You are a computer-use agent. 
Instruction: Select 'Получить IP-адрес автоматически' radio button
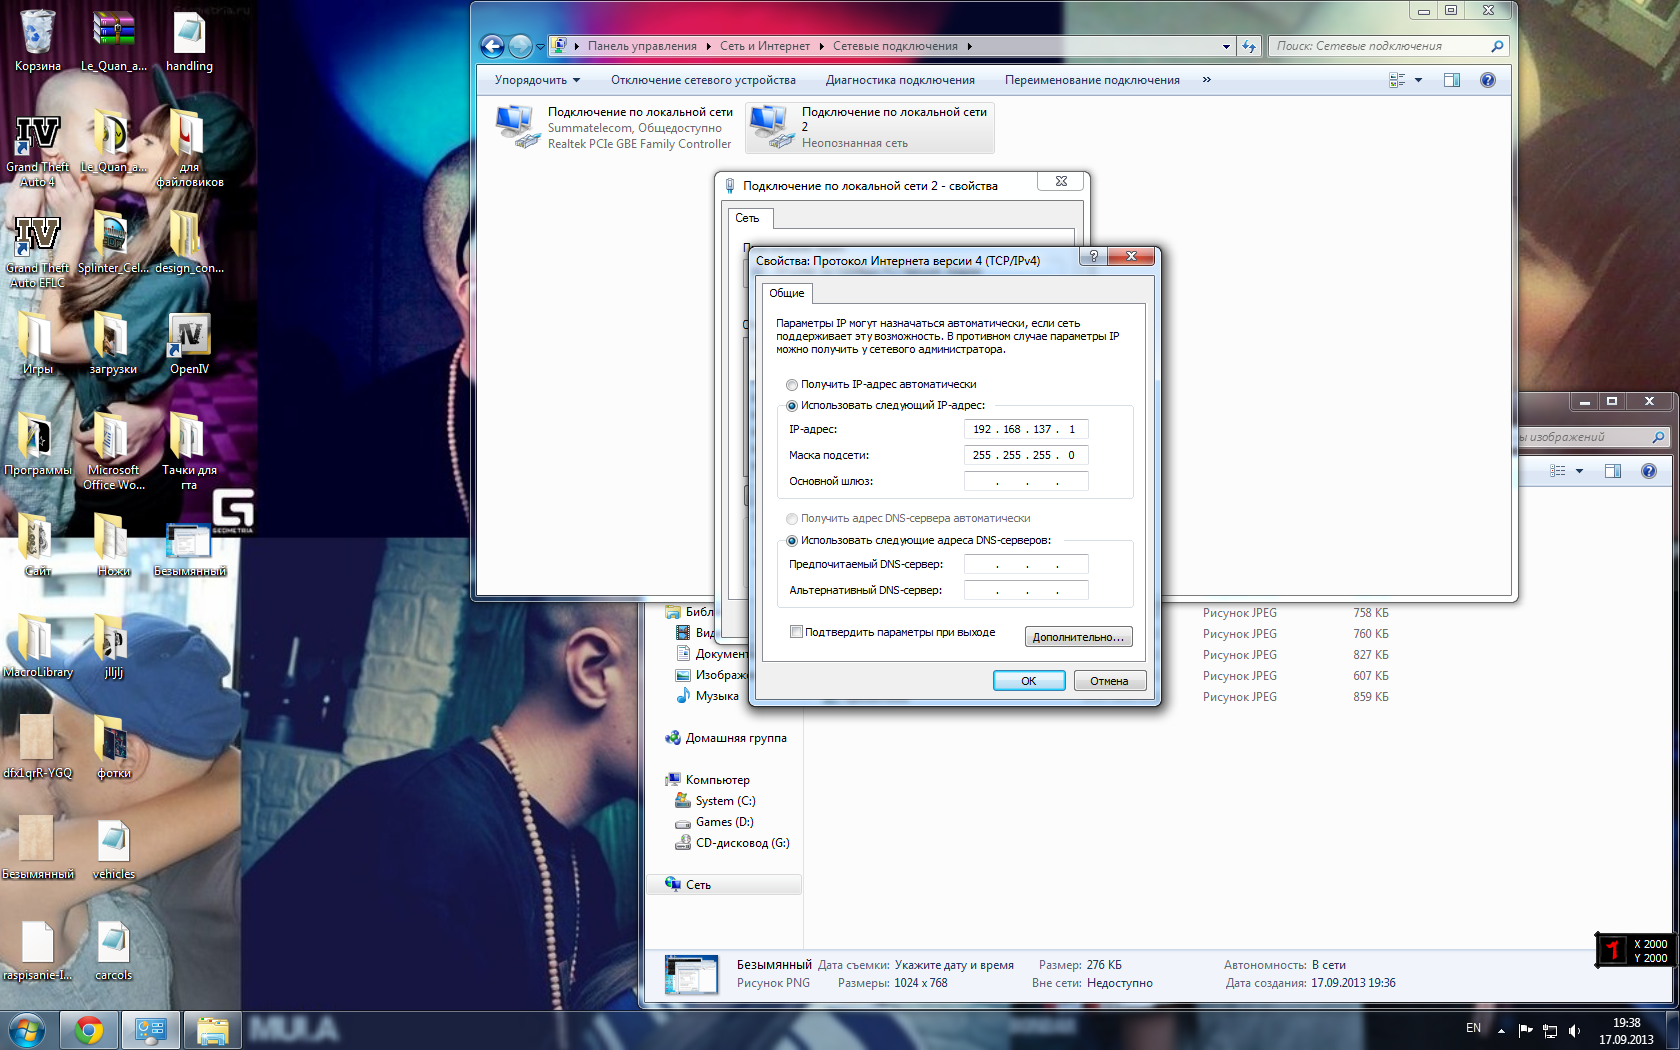tap(792, 384)
